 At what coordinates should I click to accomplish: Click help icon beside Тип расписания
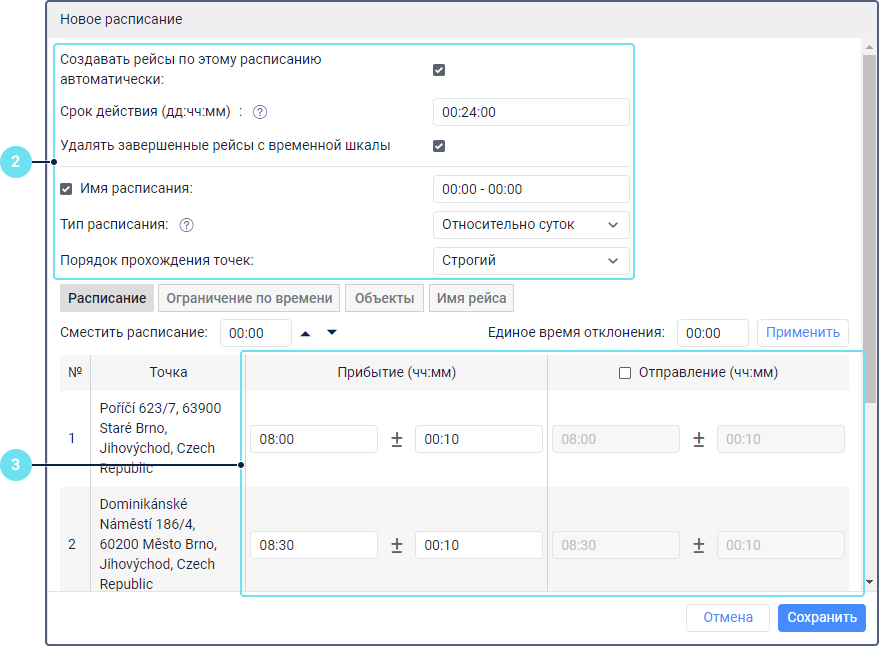(x=186, y=225)
